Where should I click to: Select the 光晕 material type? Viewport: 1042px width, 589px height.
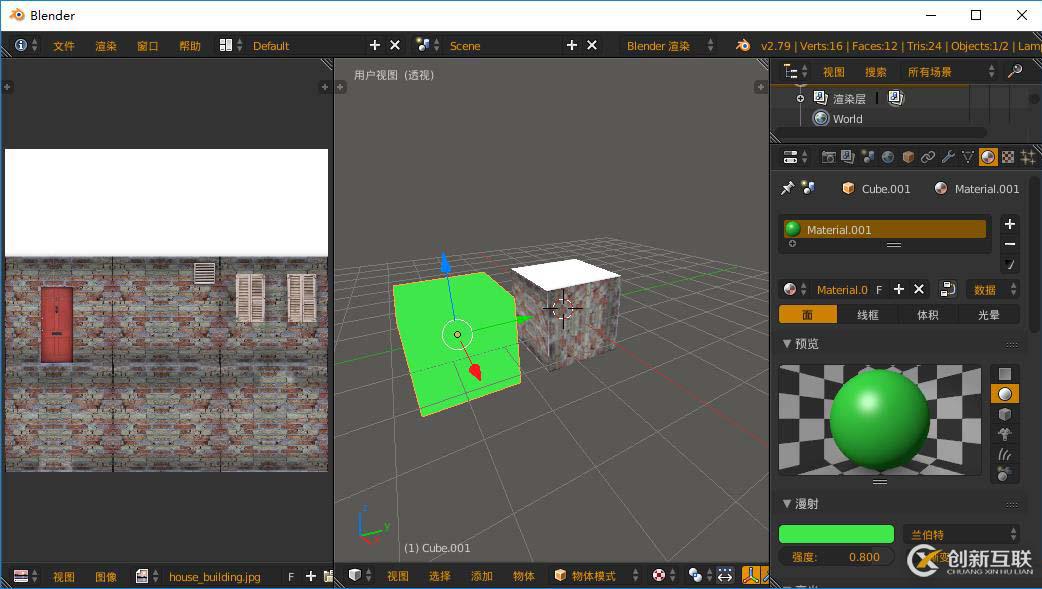[x=989, y=314]
